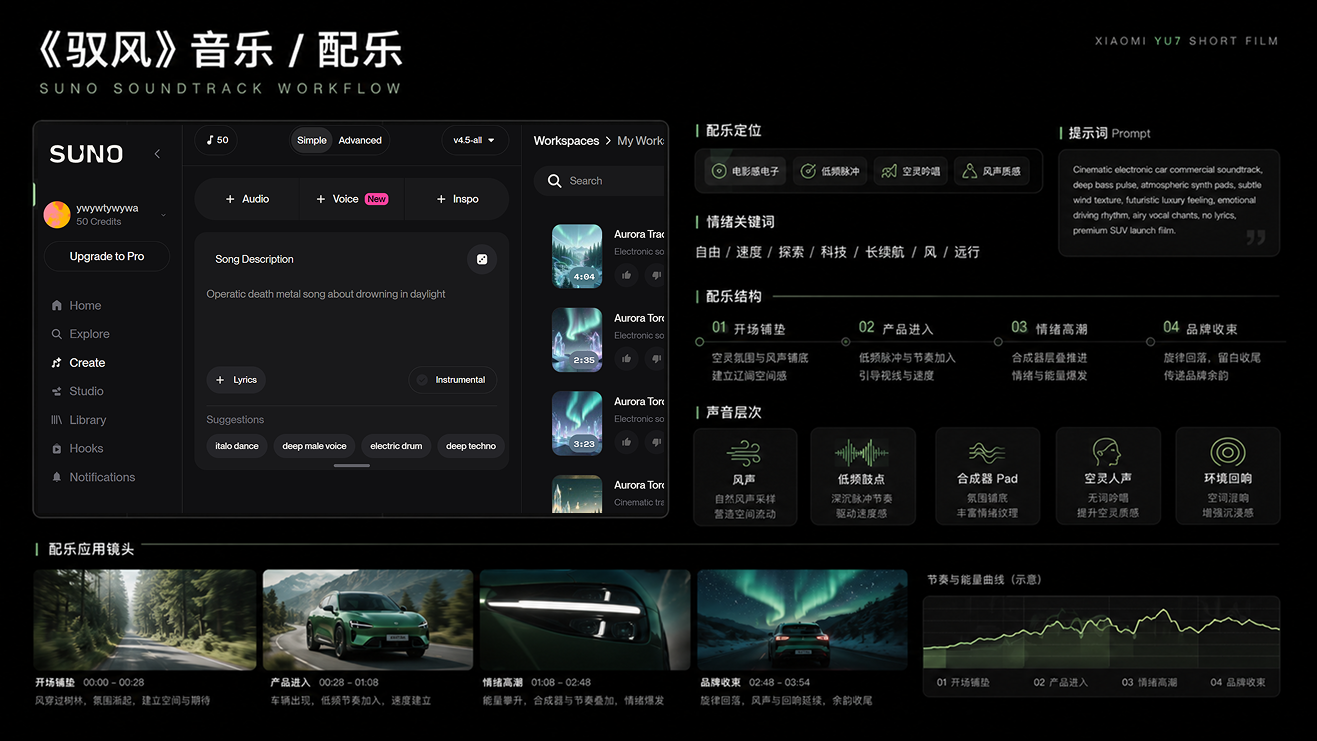Click the aurora night driving thumbnail
Screen dimensions: 1317x741
[x=802, y=620]
